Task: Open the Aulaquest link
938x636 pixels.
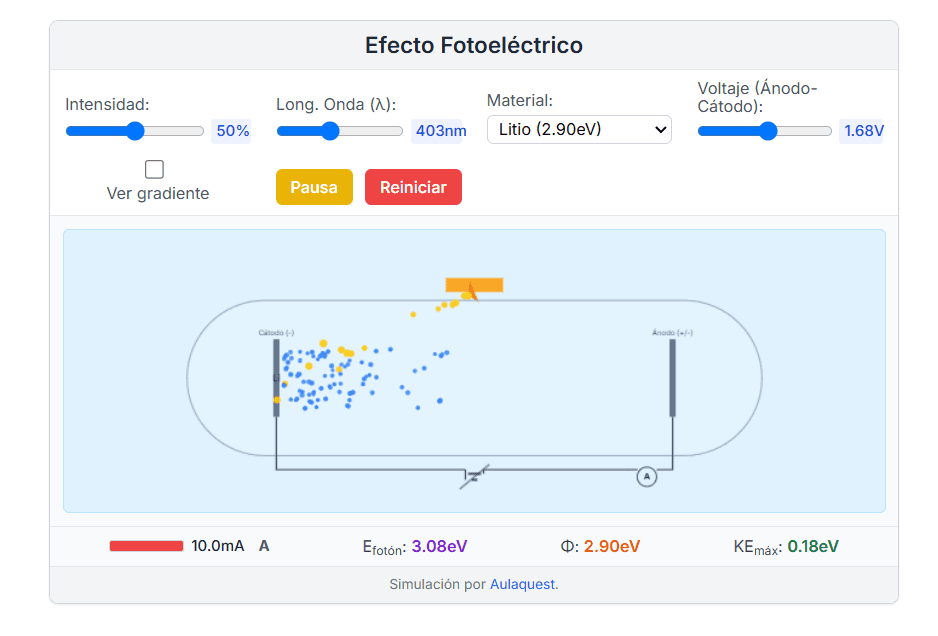Action: coord(522,585)
